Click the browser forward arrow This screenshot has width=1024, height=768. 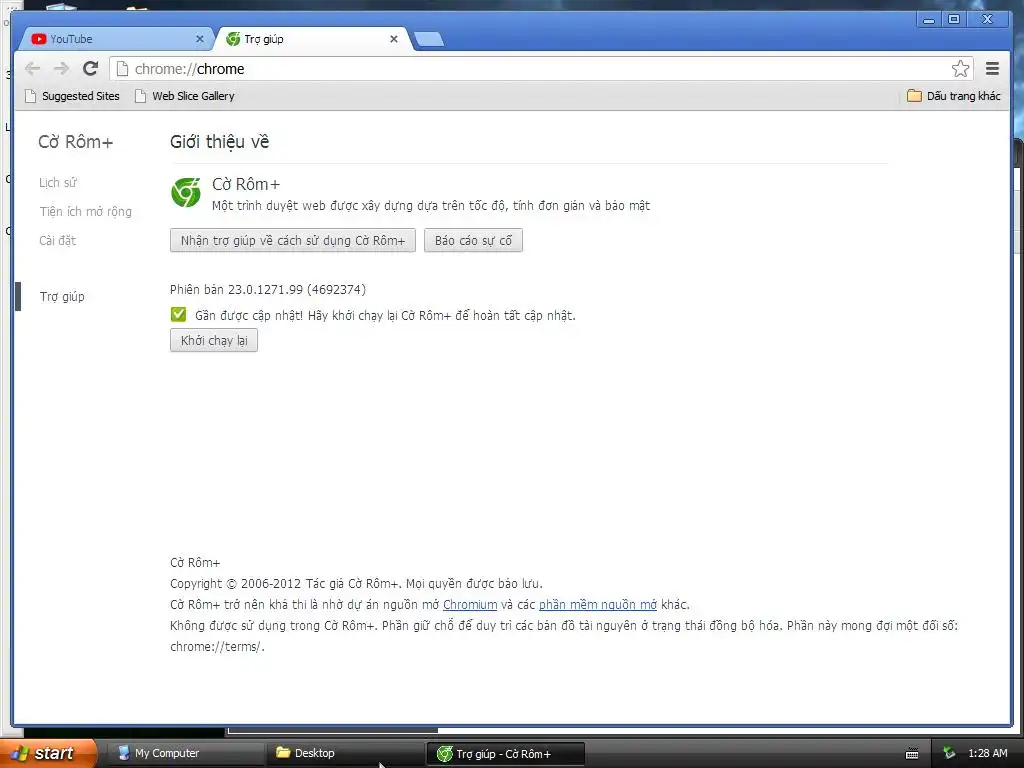pos(61,69)
